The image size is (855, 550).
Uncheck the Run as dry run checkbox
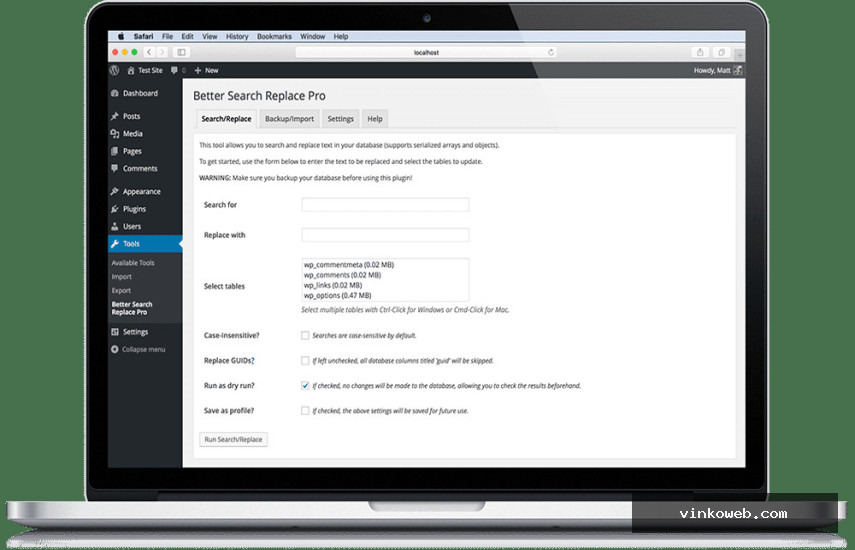305,385
